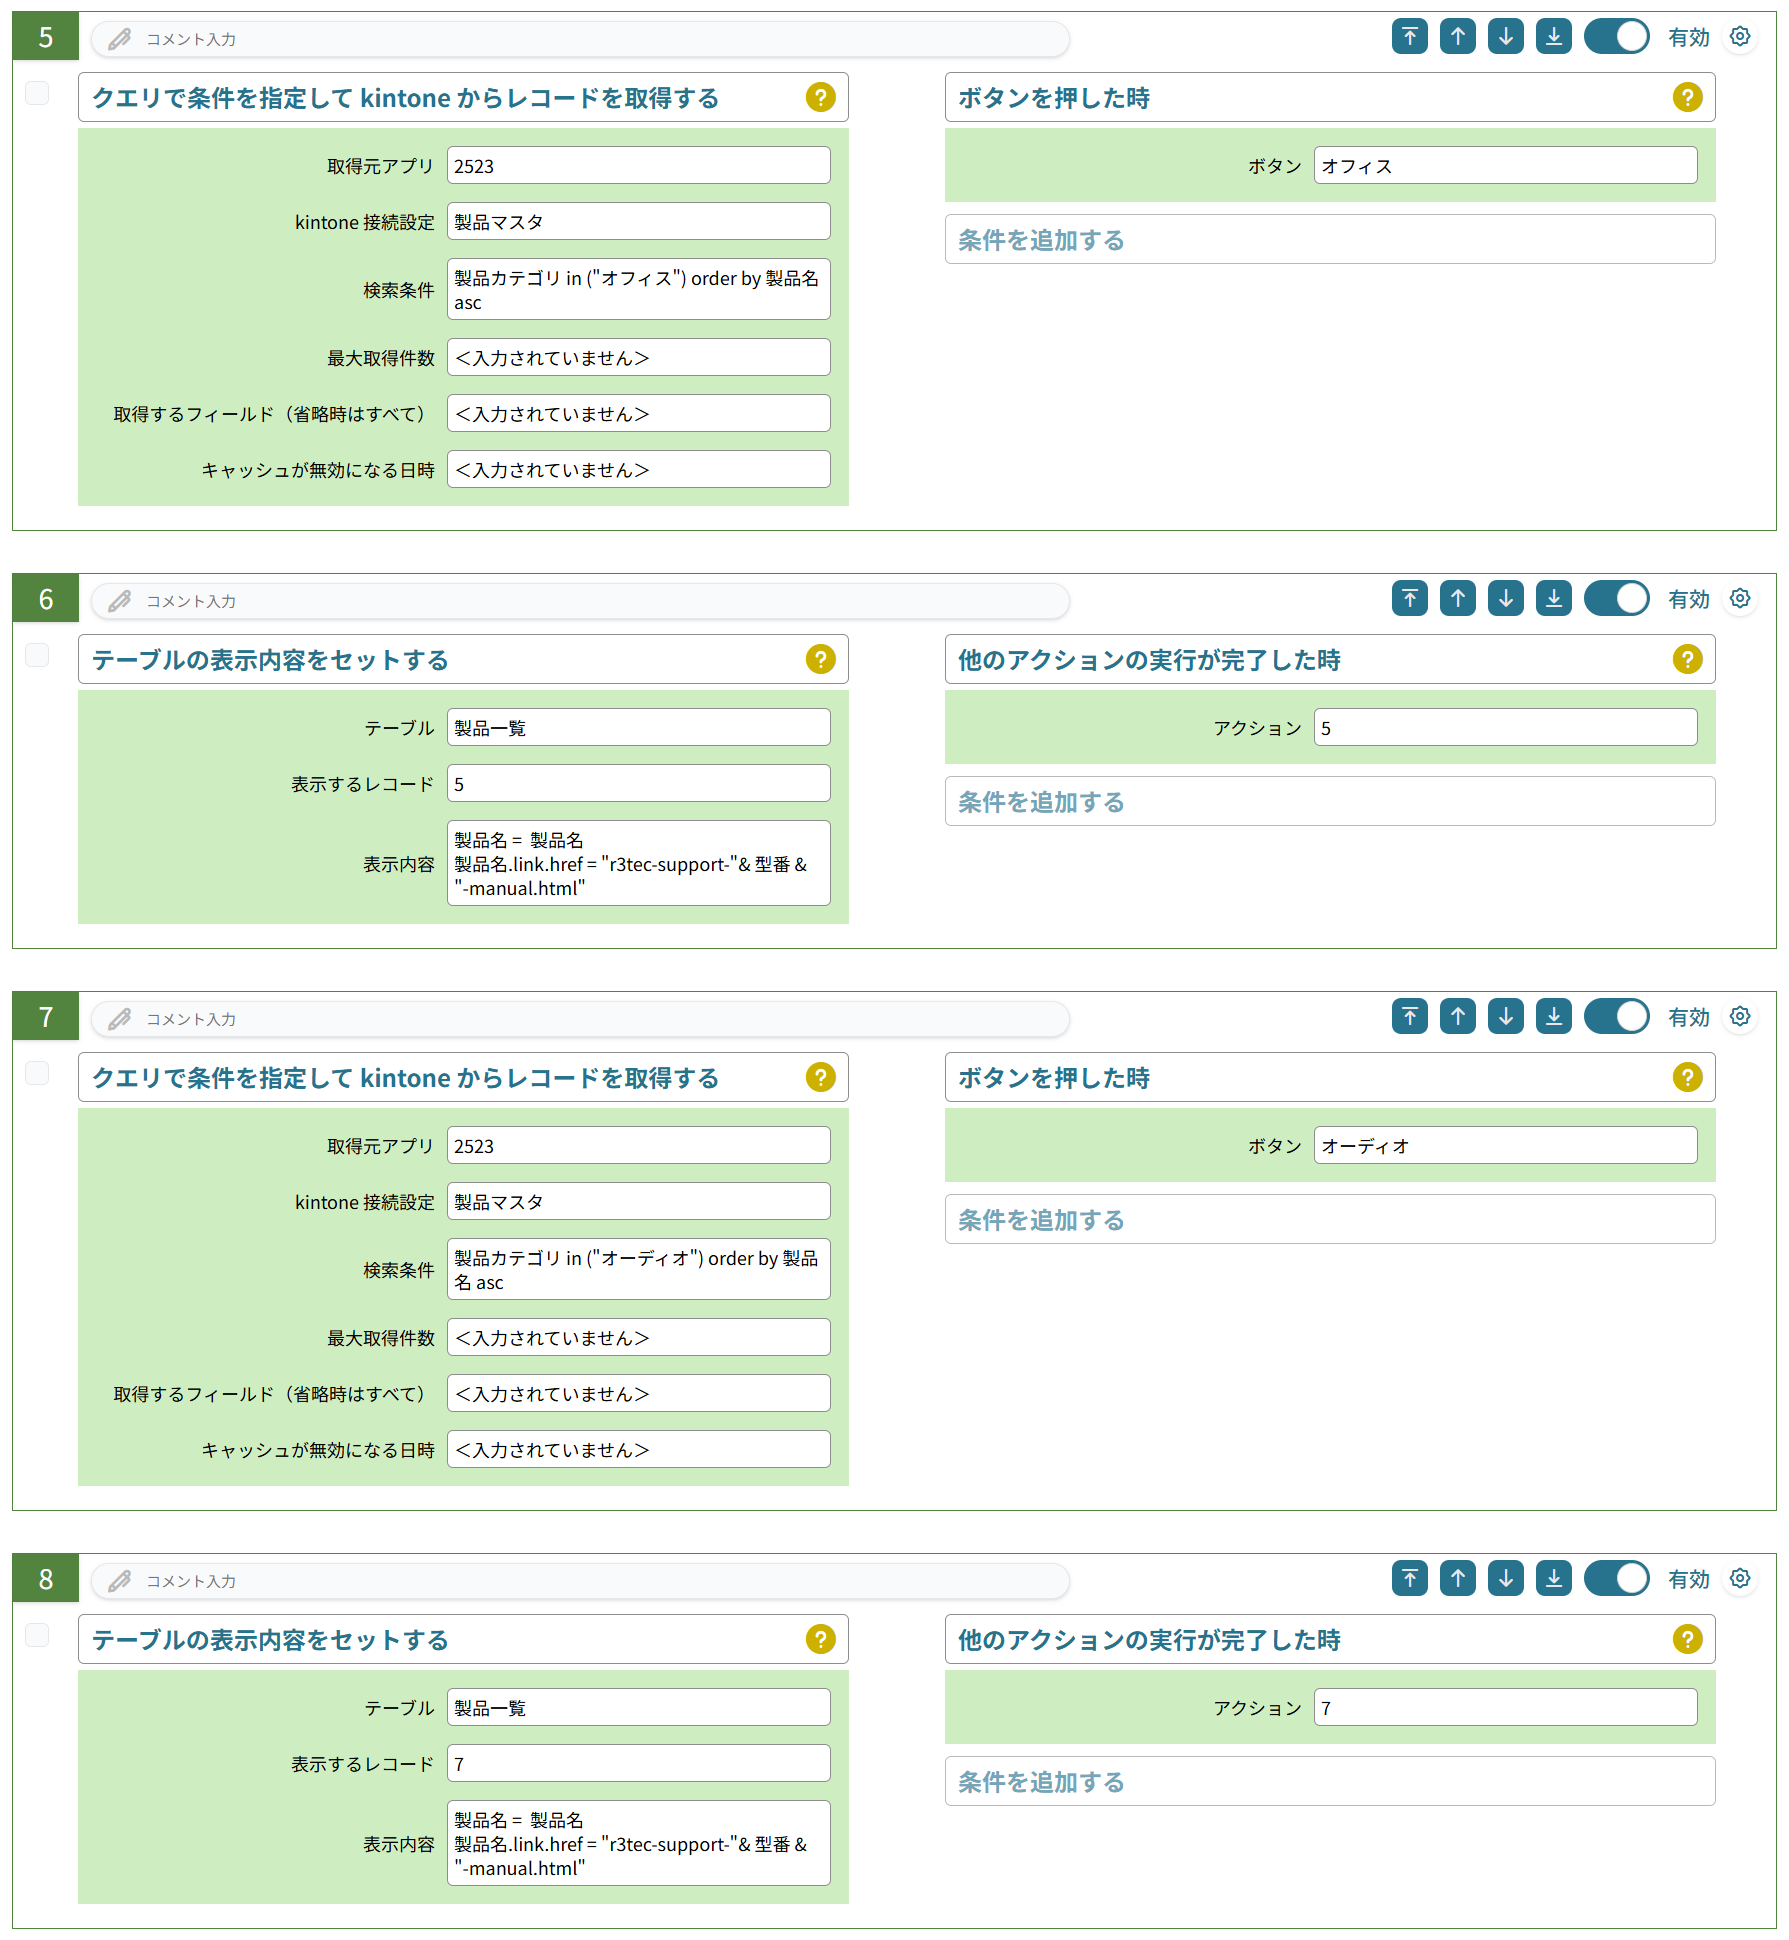Move row 6 up one position

click(1457, 599)
